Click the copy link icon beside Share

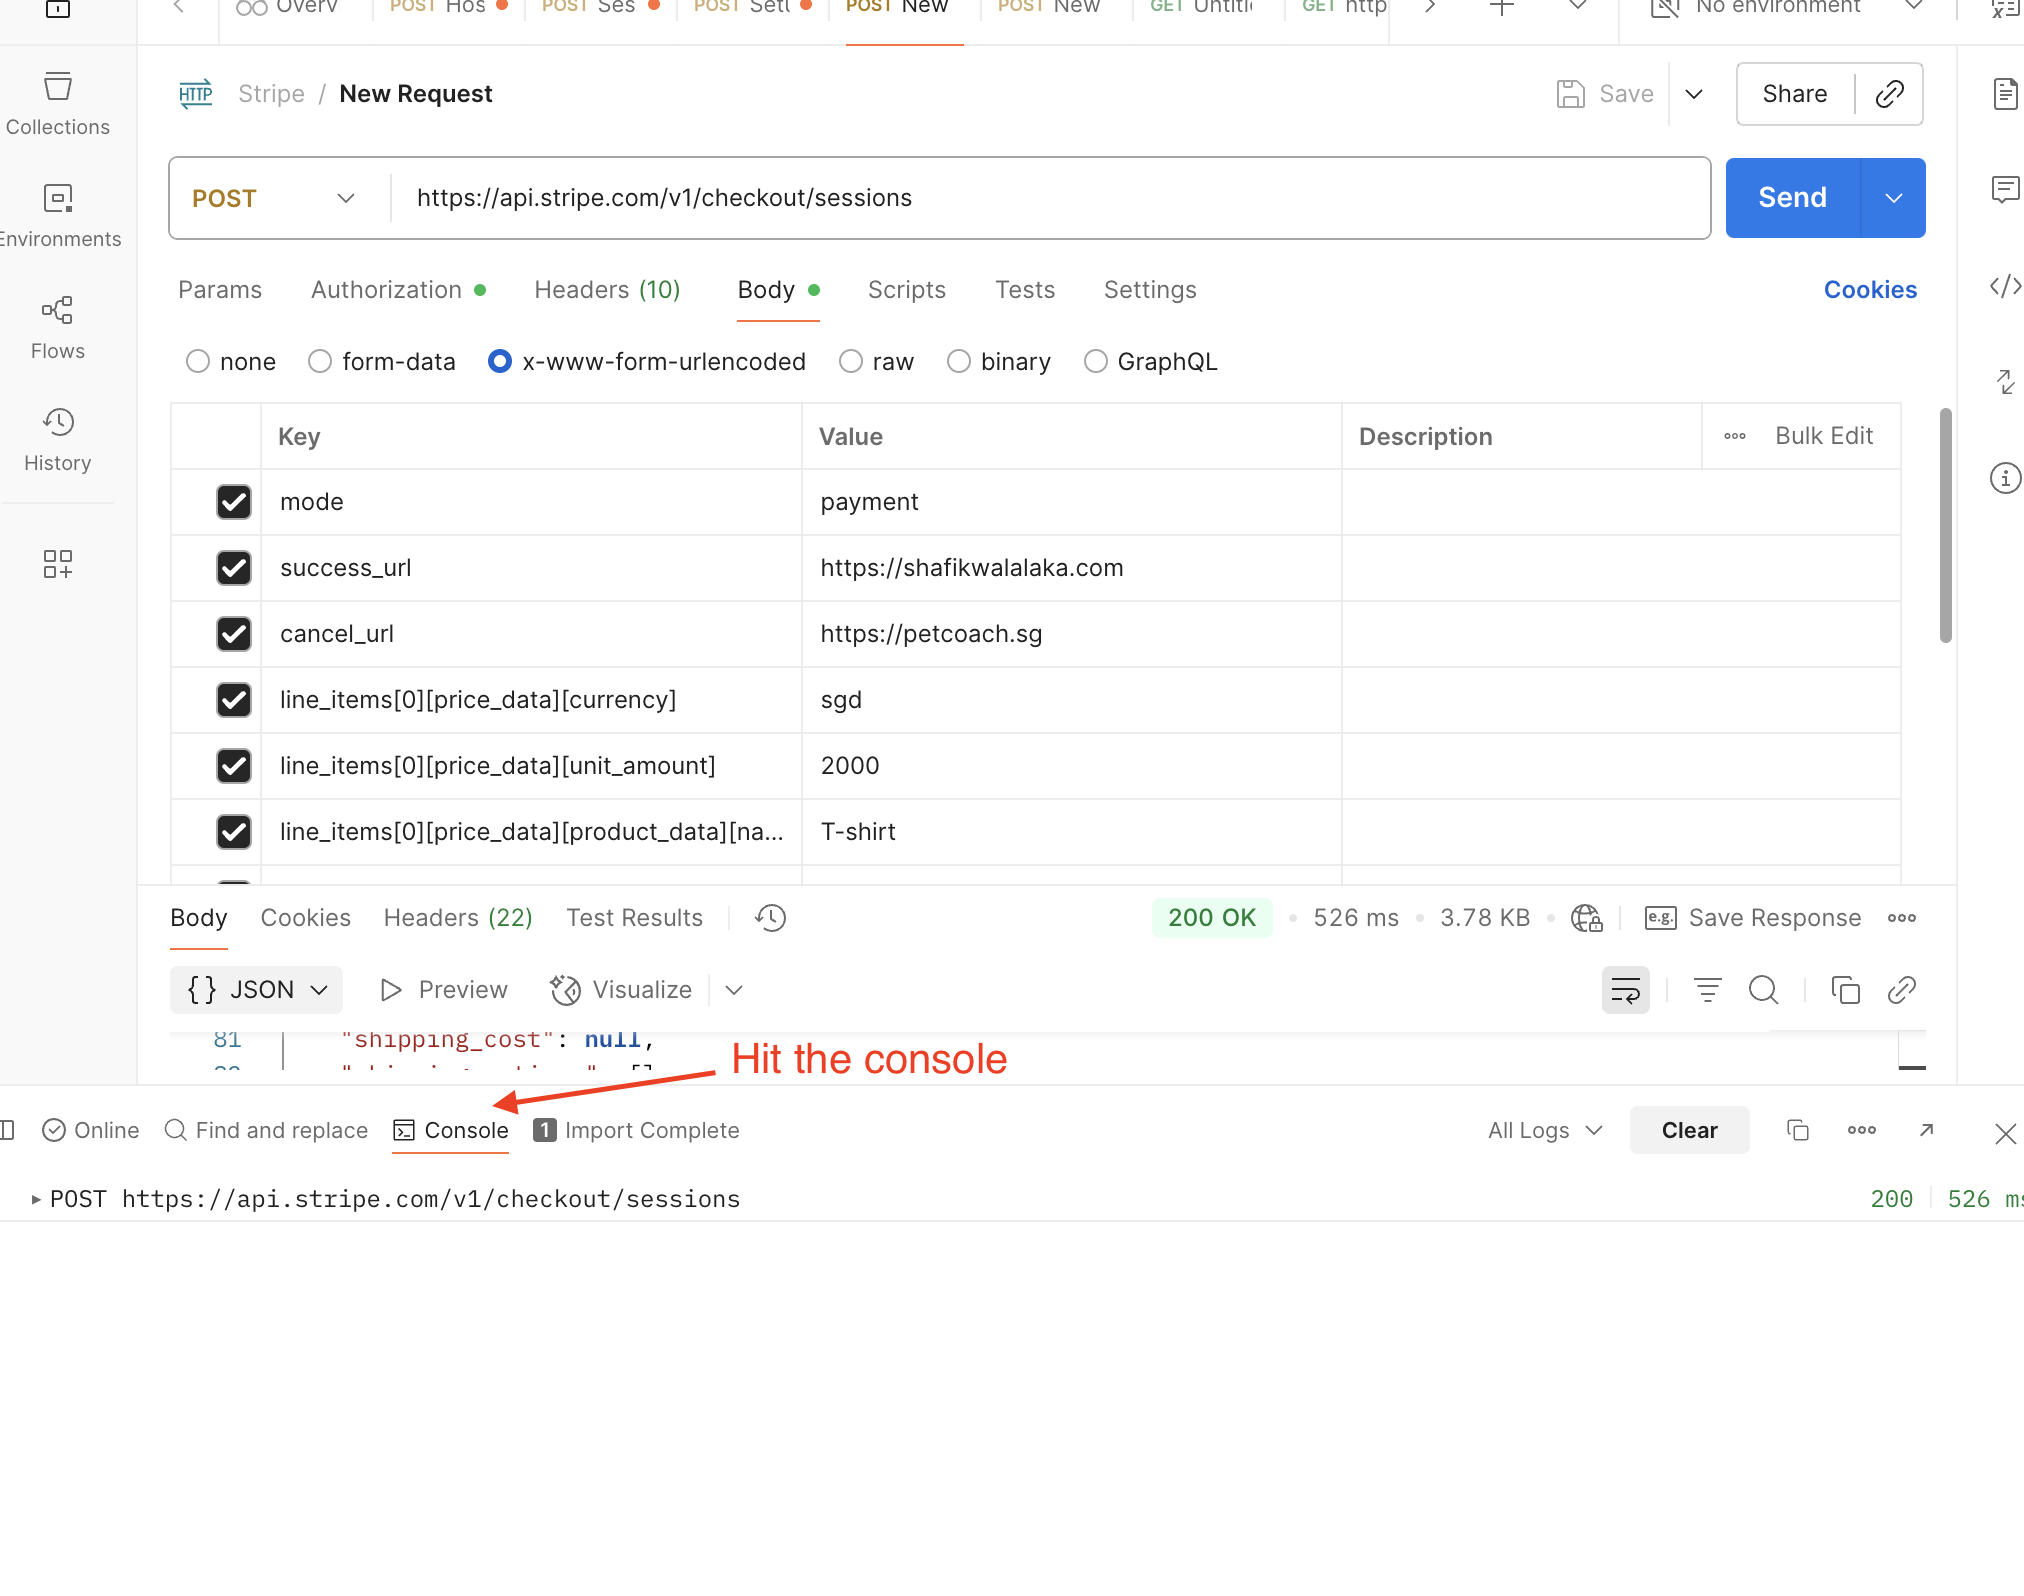(x=1889, y=94)
